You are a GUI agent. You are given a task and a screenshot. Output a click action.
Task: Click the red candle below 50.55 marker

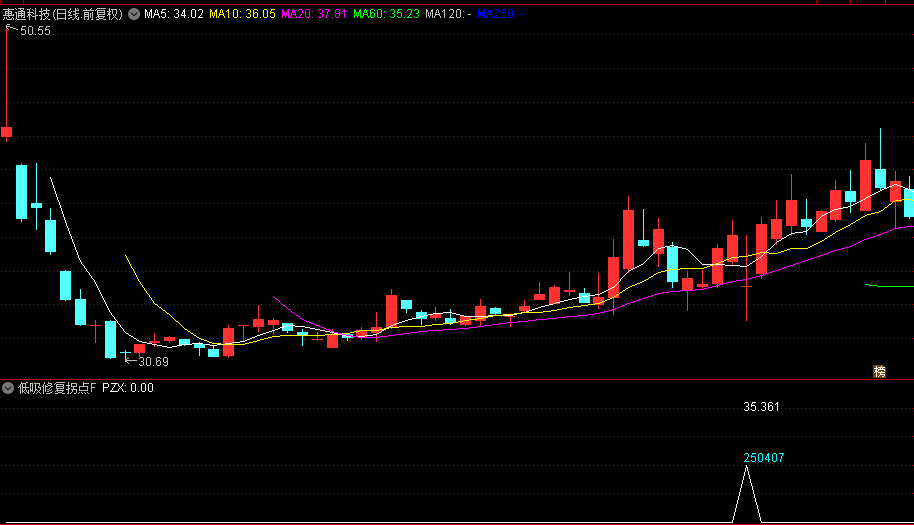click(x=6, y=132)
